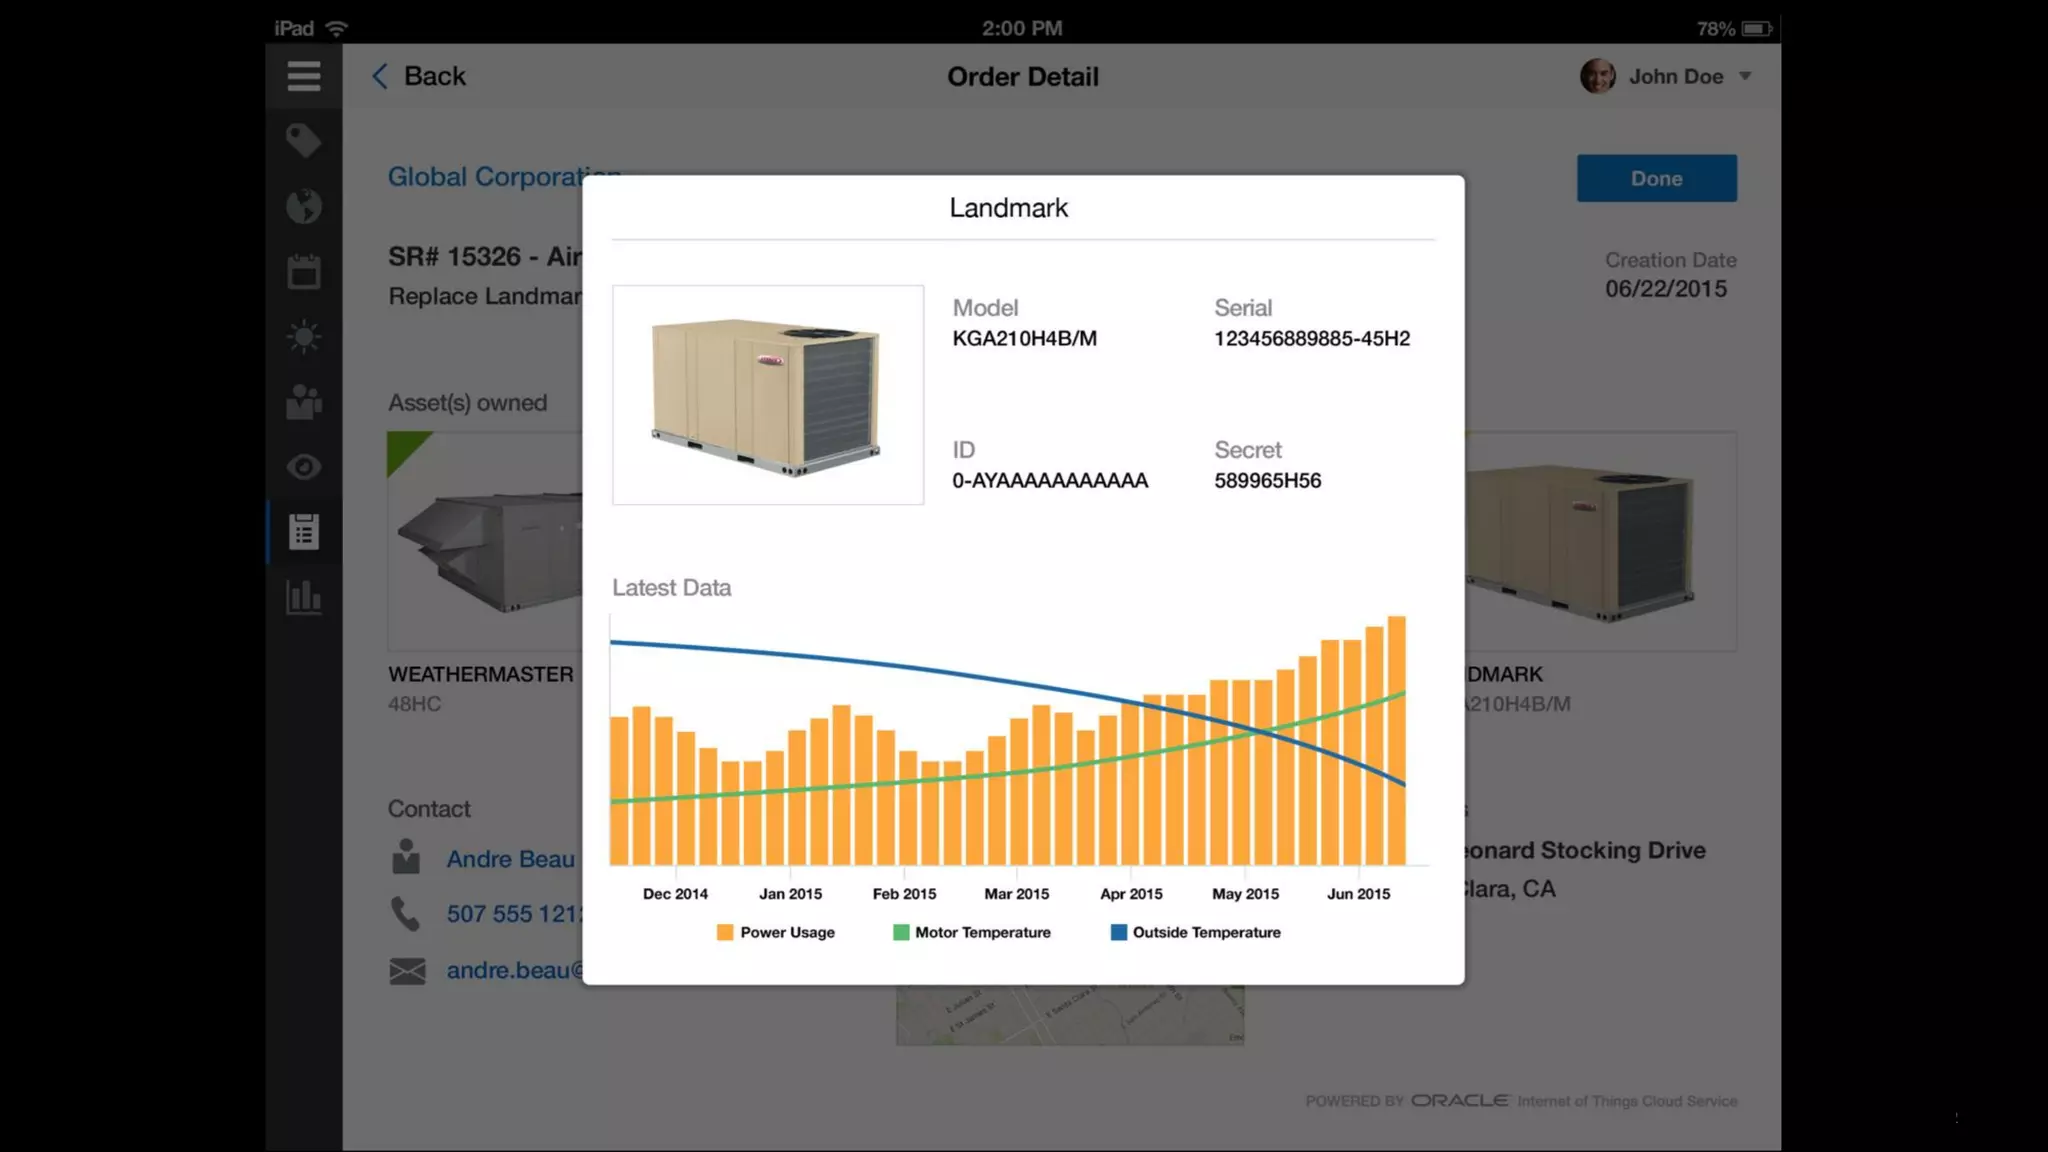
Task: Click the eye icon in sidebar
Action: pos(303,467)
